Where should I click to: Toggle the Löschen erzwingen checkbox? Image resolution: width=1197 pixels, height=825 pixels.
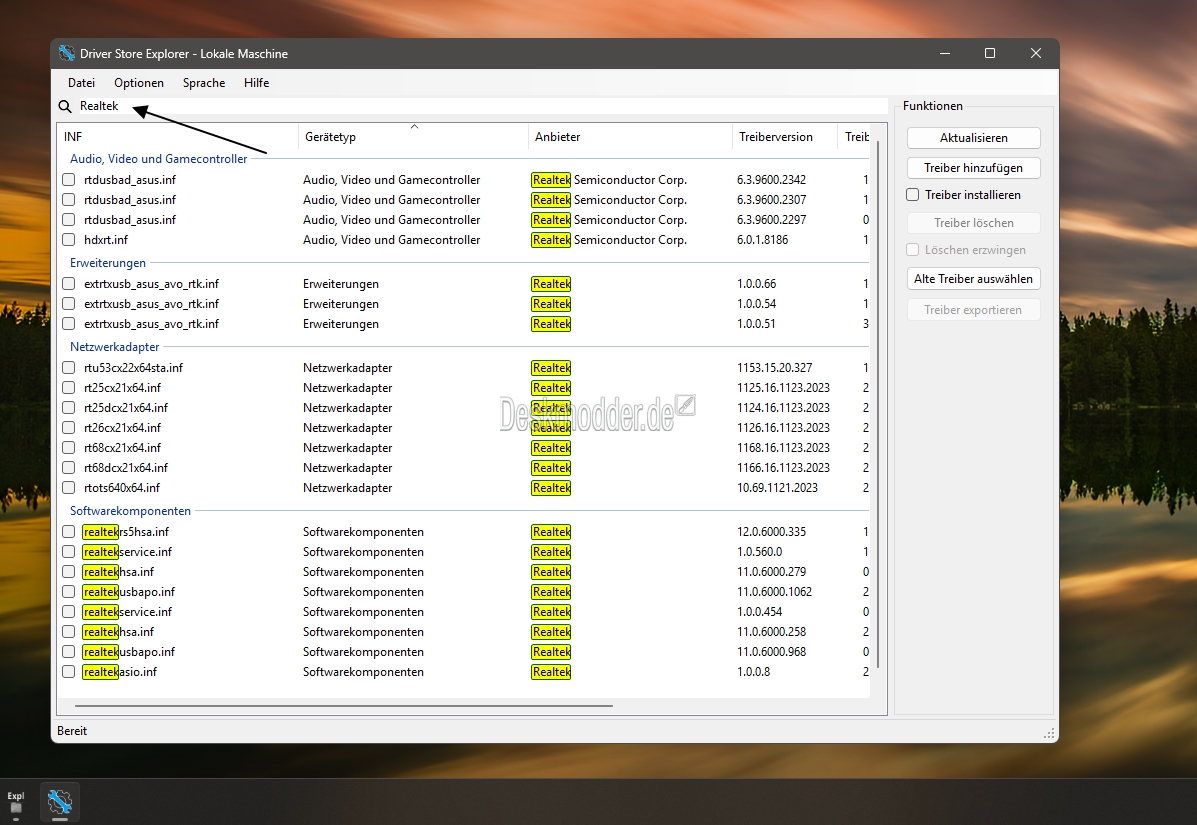point(912,250)
